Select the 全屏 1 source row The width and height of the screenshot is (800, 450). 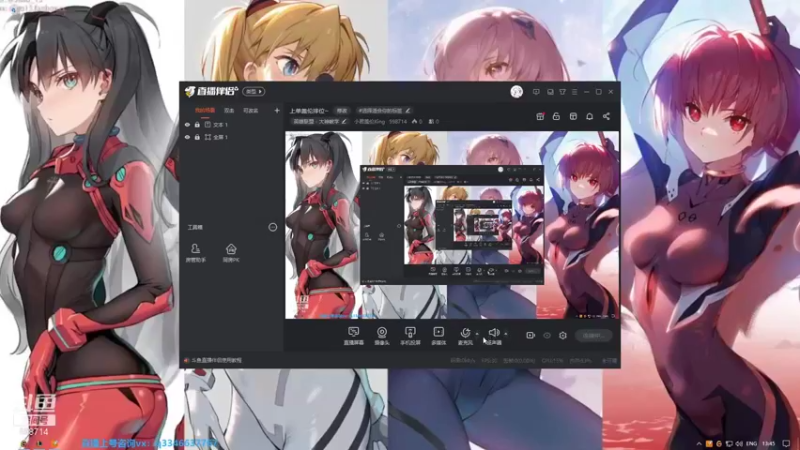232,137
